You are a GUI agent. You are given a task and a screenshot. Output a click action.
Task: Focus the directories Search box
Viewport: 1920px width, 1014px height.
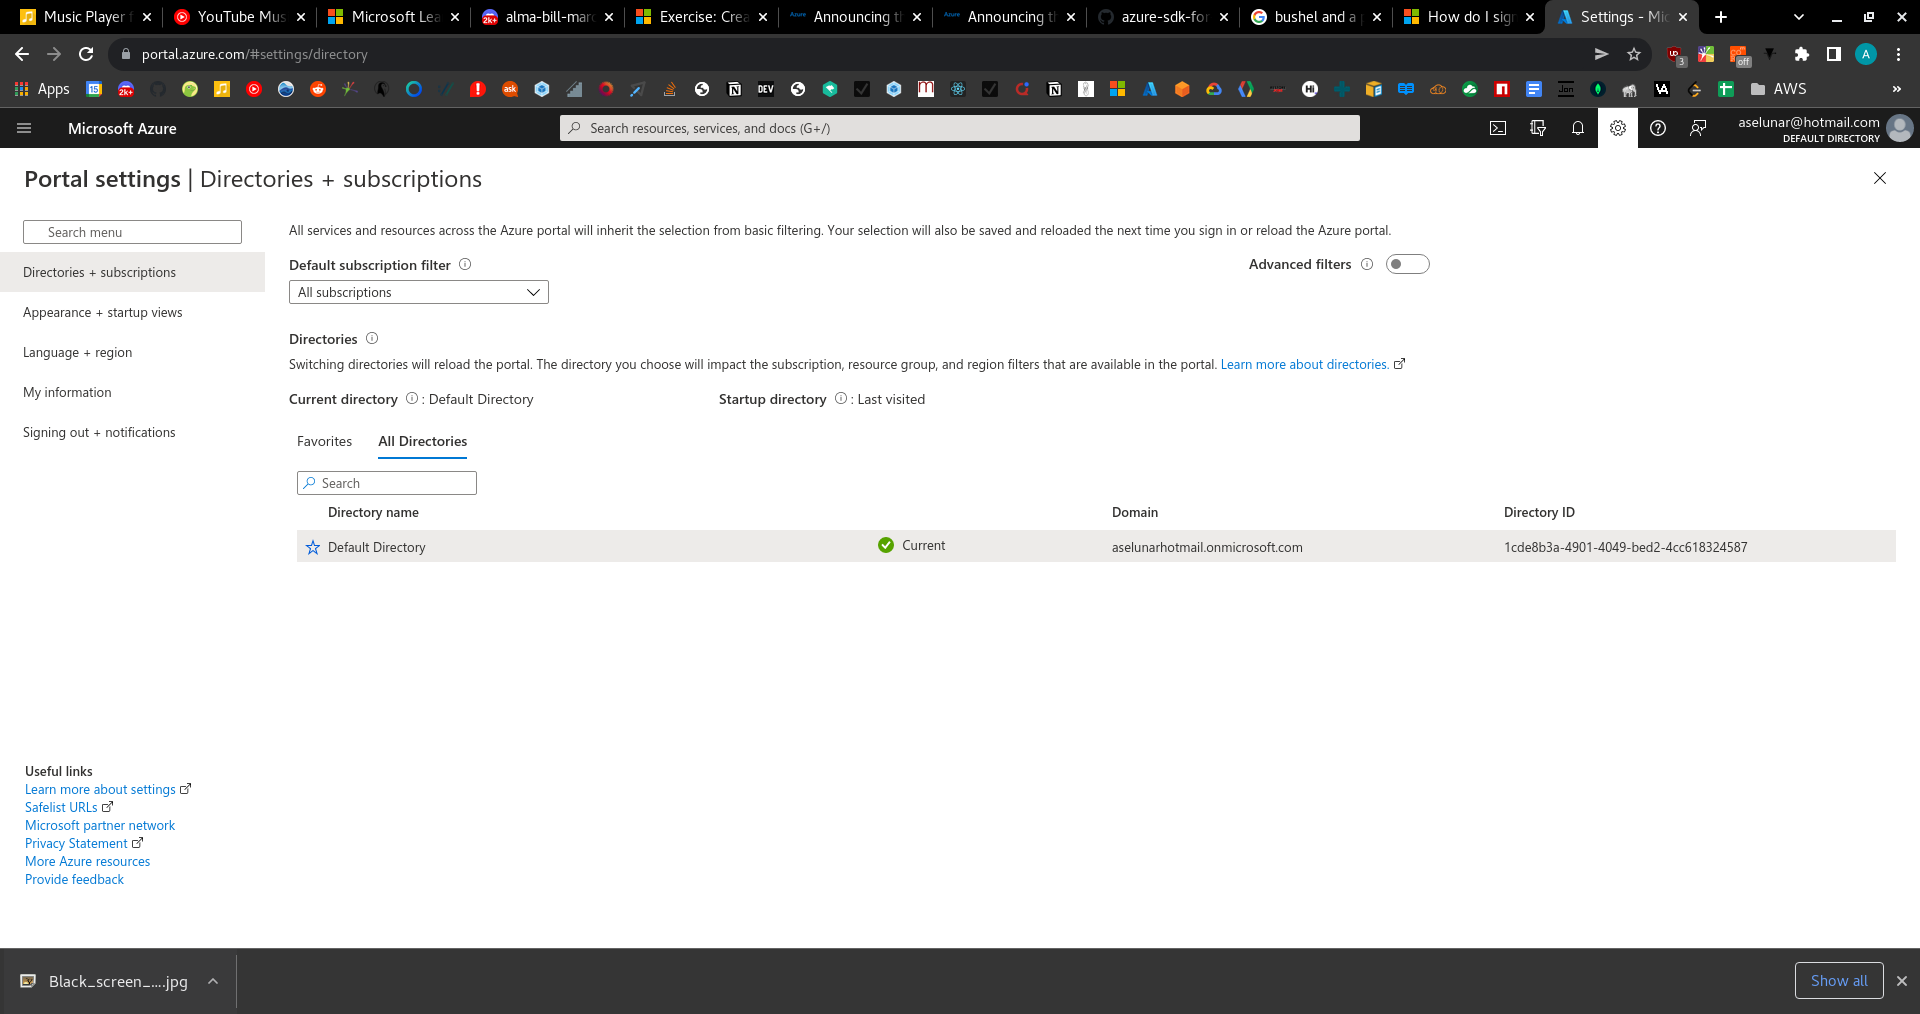(x=387, y=483)
